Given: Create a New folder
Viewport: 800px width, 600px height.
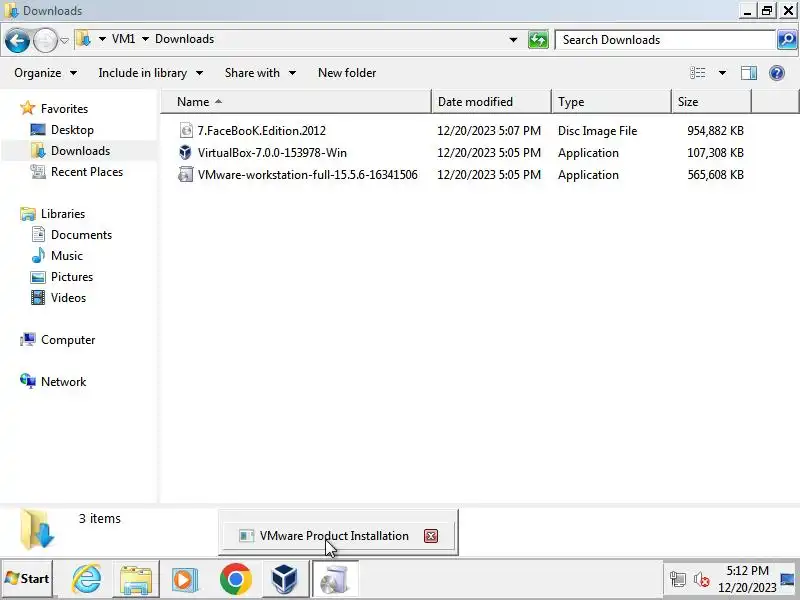Looking at the screenshot, I should [x=347, y=73].
